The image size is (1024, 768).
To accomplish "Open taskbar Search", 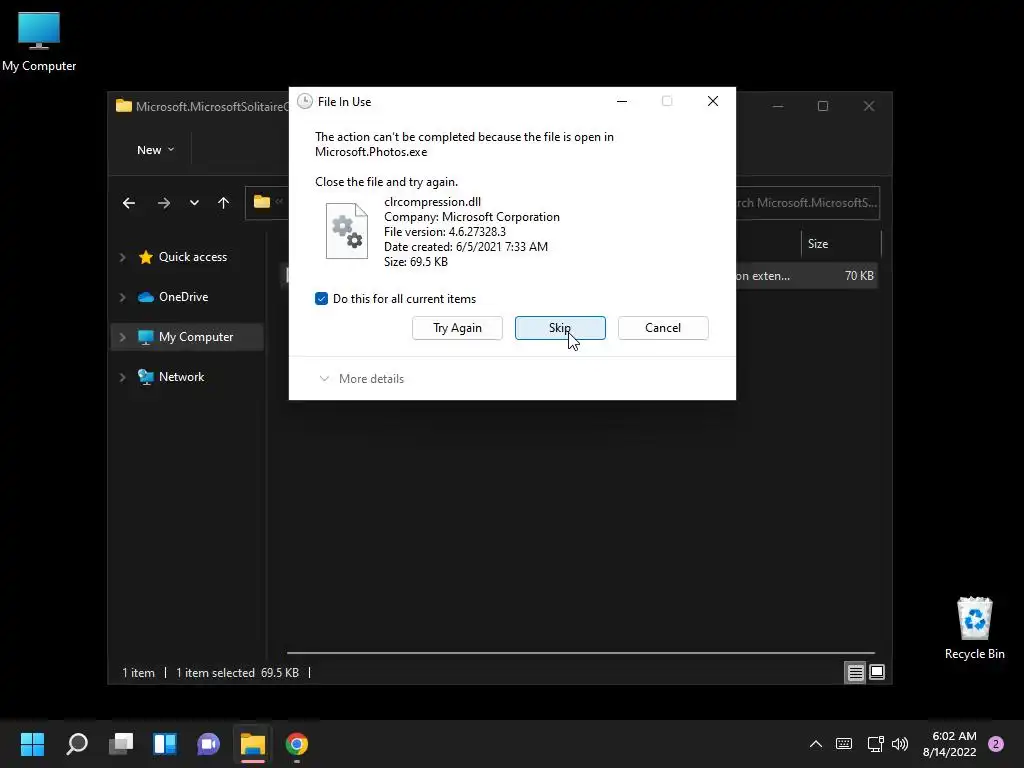I will coord(77,744).
